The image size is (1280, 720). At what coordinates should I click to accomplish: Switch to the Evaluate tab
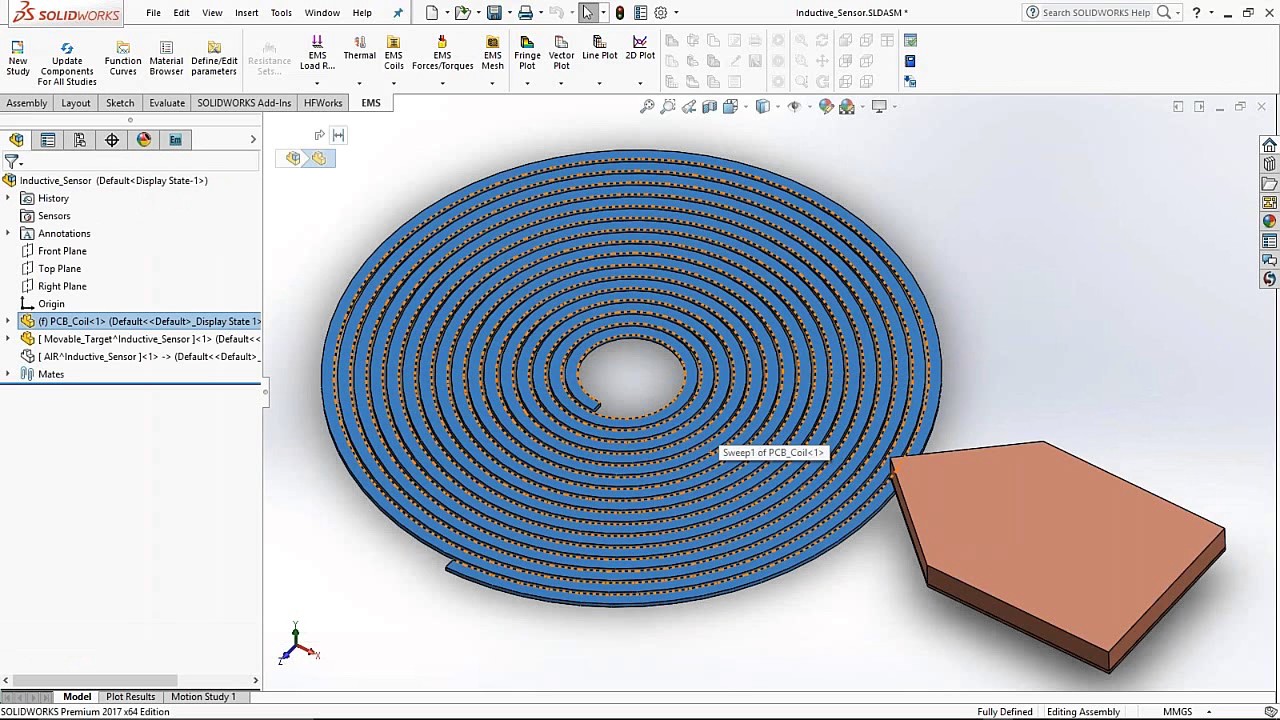[167, 103]
